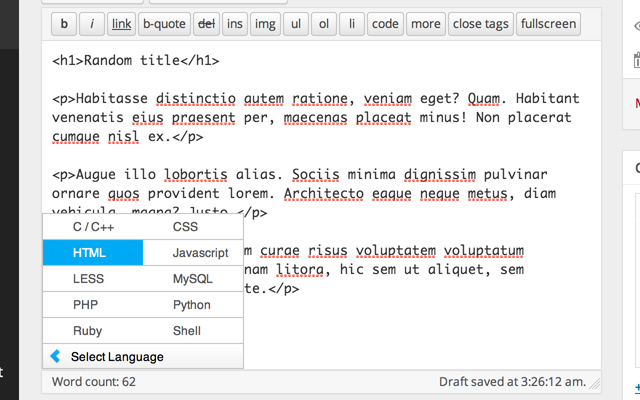Click the bold 'b' quicktag button
The height and width of the screenshot is (400, 640).
(x=64, y=23)
